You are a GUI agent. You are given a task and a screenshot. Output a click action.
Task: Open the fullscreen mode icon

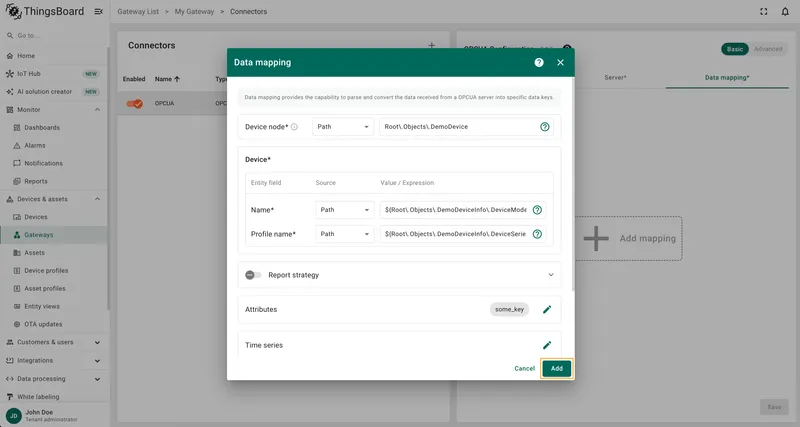click(764, 11)
